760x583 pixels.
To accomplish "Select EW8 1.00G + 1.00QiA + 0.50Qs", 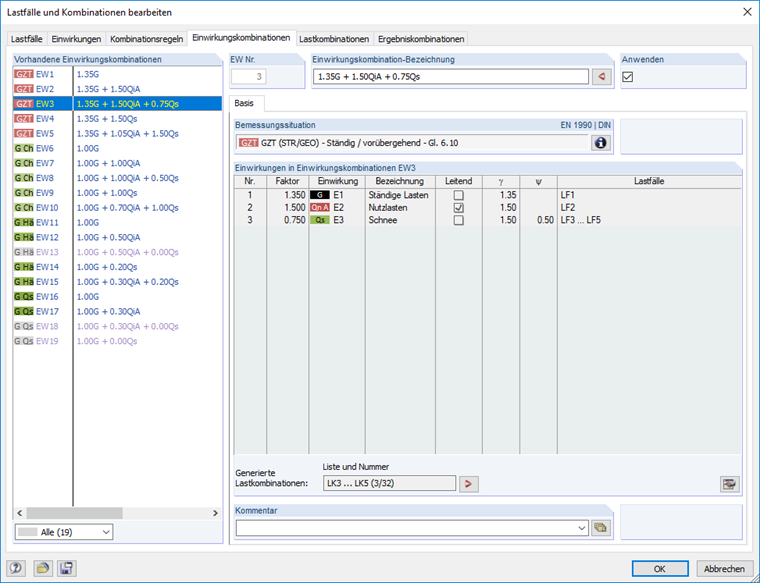I will click(117, 178).
